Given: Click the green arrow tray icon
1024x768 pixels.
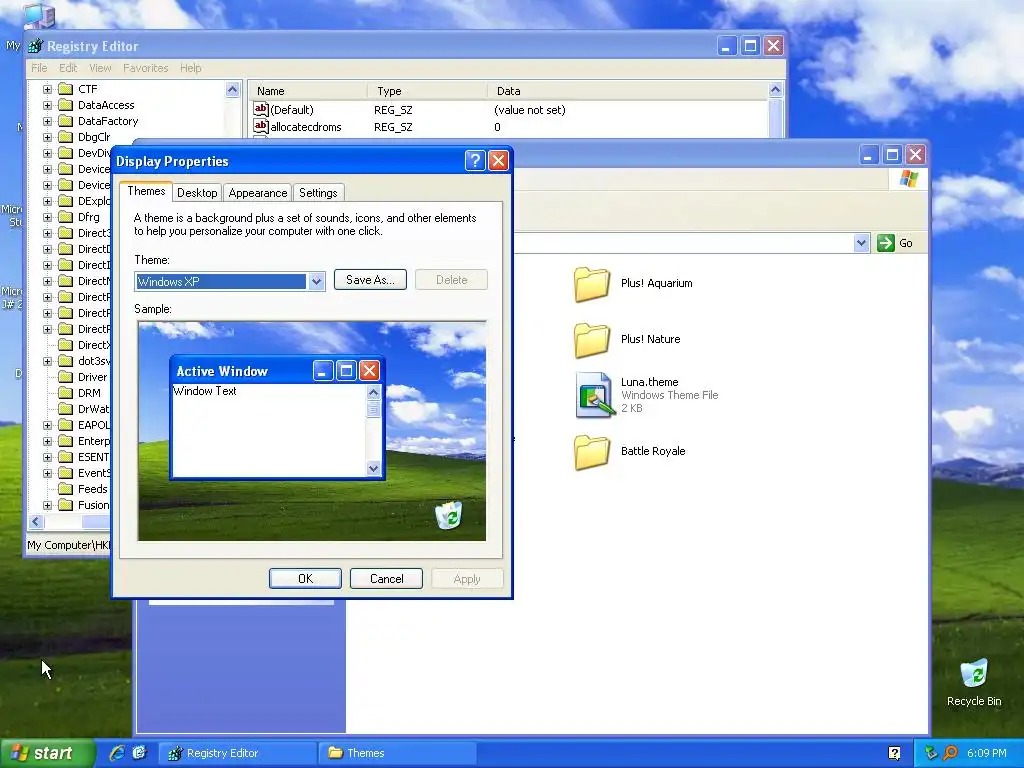Looking at the screenshot, I should point(931,753).
